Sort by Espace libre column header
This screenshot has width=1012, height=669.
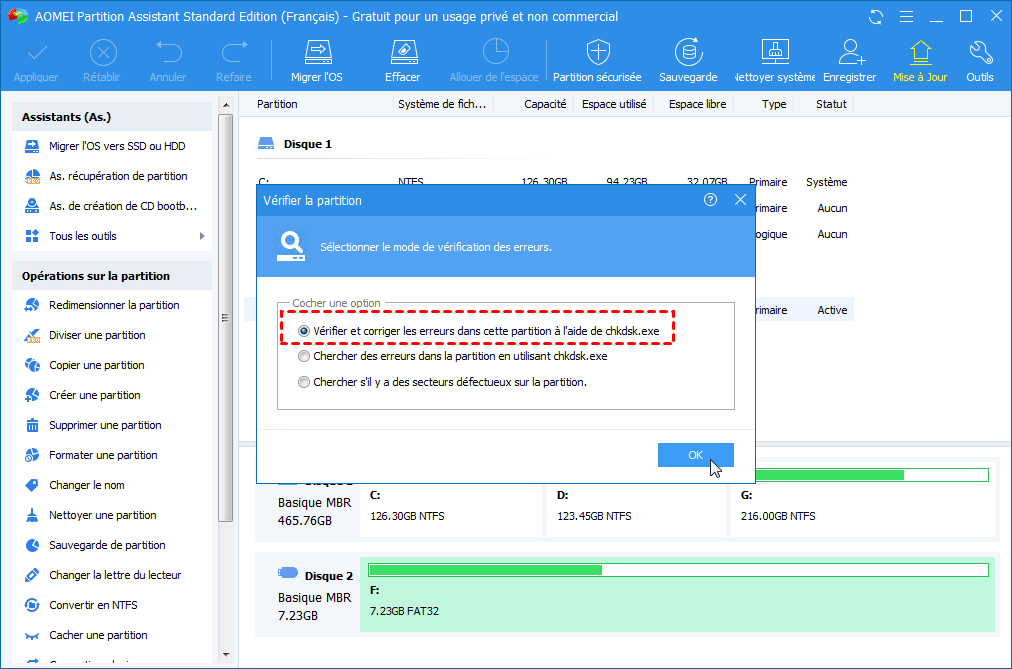click(x=697, y=104)
